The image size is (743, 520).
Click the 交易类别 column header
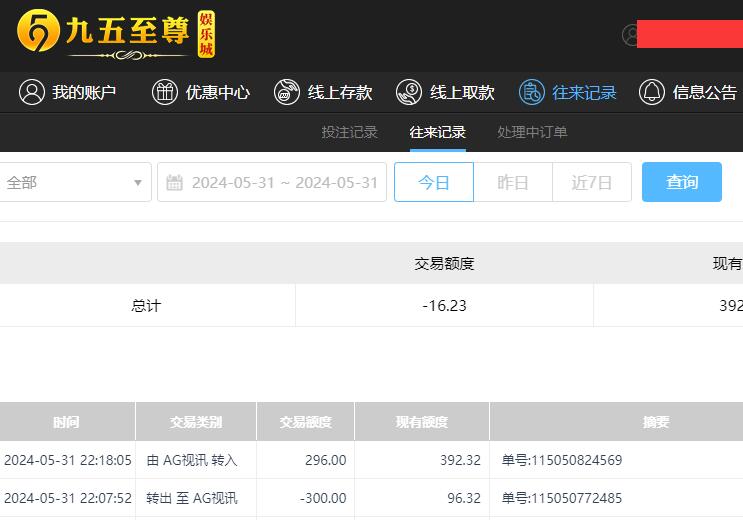tap(196, 422)
